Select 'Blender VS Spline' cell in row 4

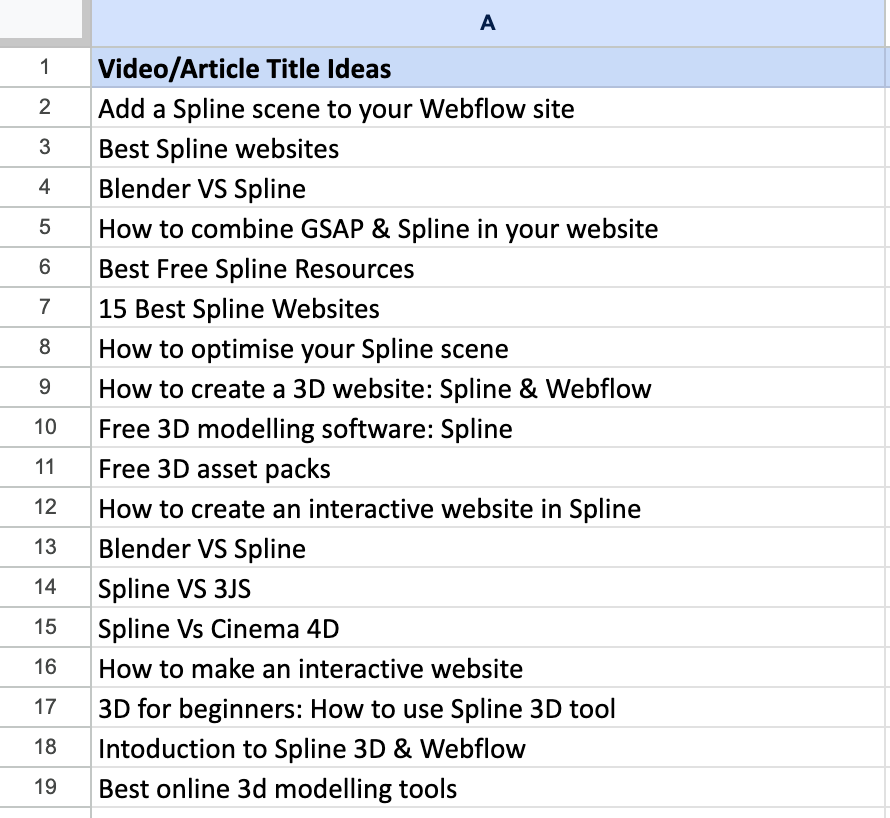coord(490,187)
